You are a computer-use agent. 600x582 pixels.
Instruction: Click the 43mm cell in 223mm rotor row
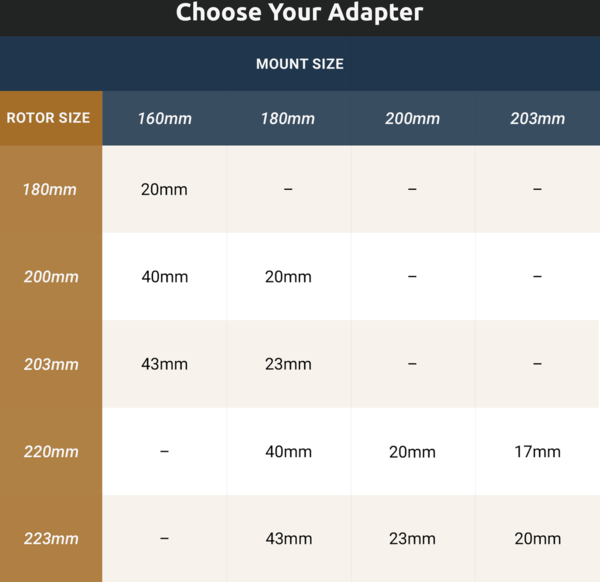point(288,539)
